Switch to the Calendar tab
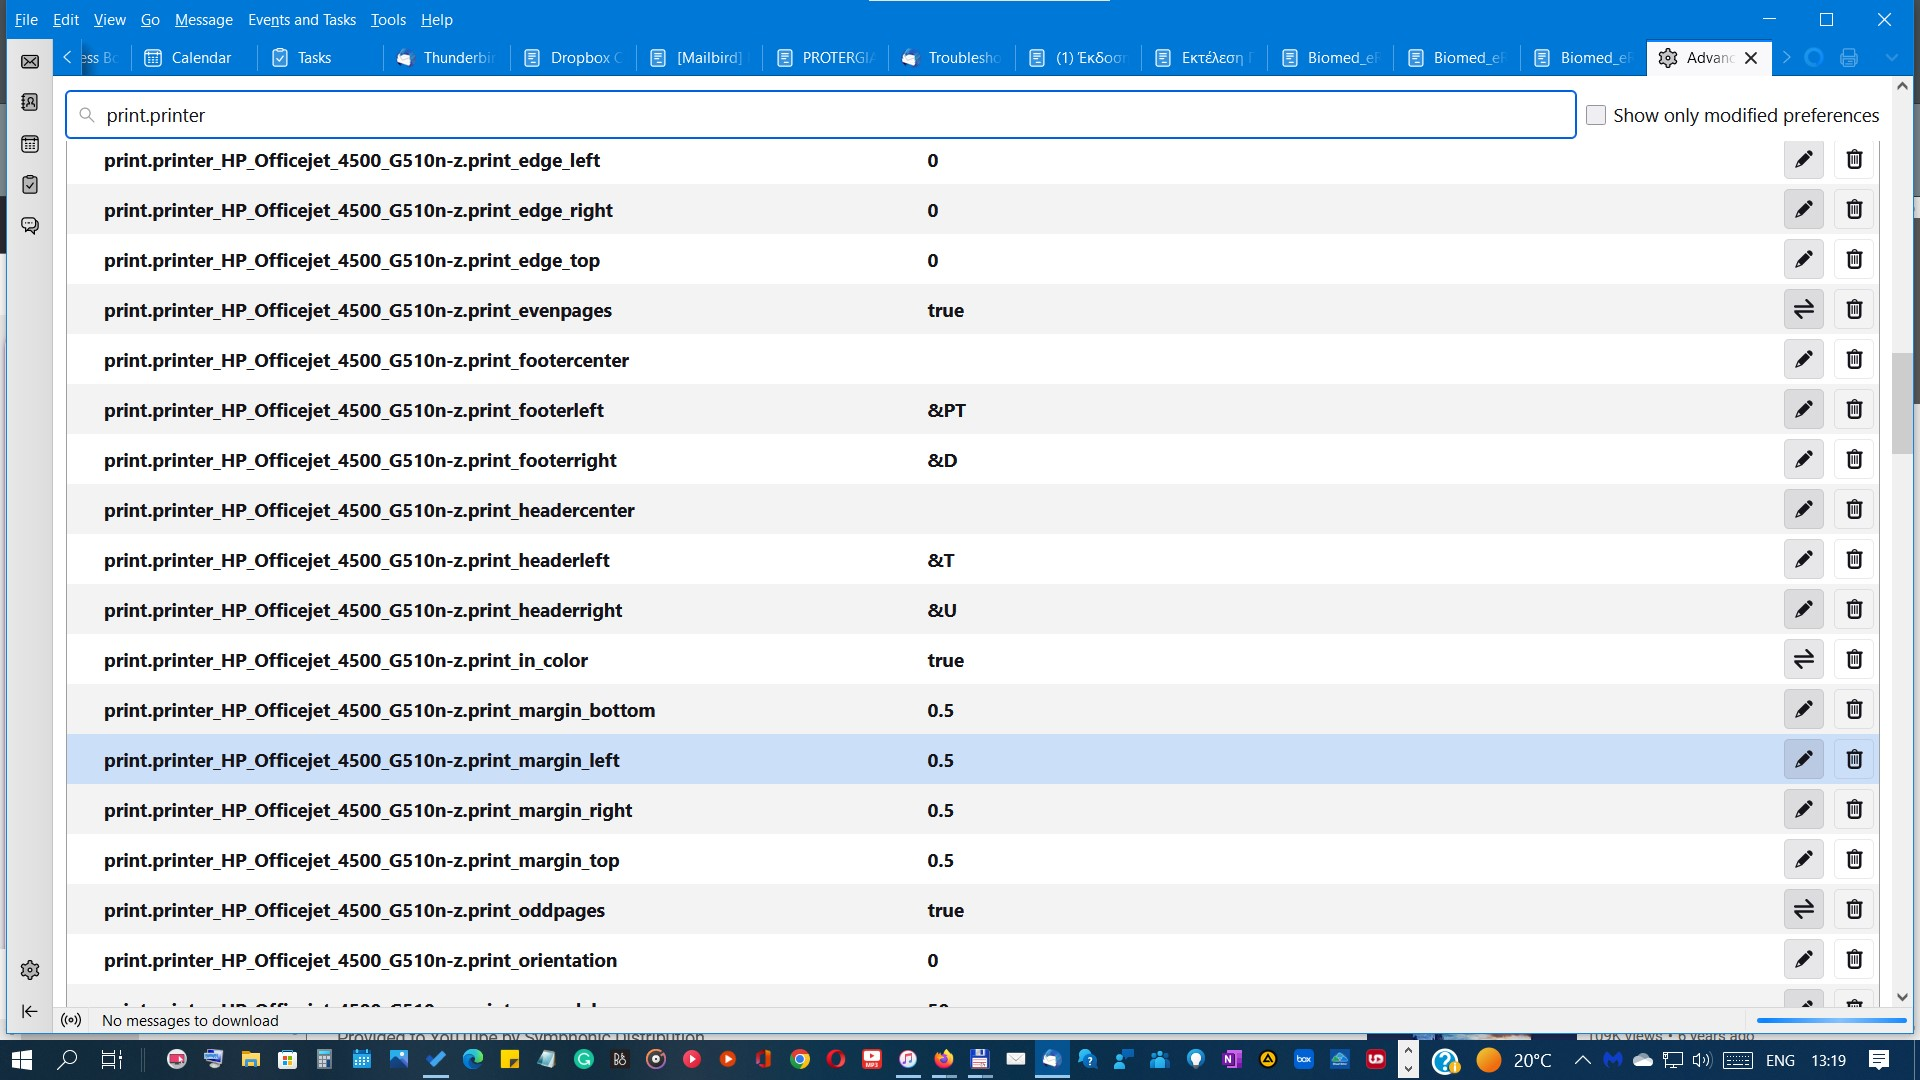This screenshot has width=1920, height=1080. [x=190, y=58]
